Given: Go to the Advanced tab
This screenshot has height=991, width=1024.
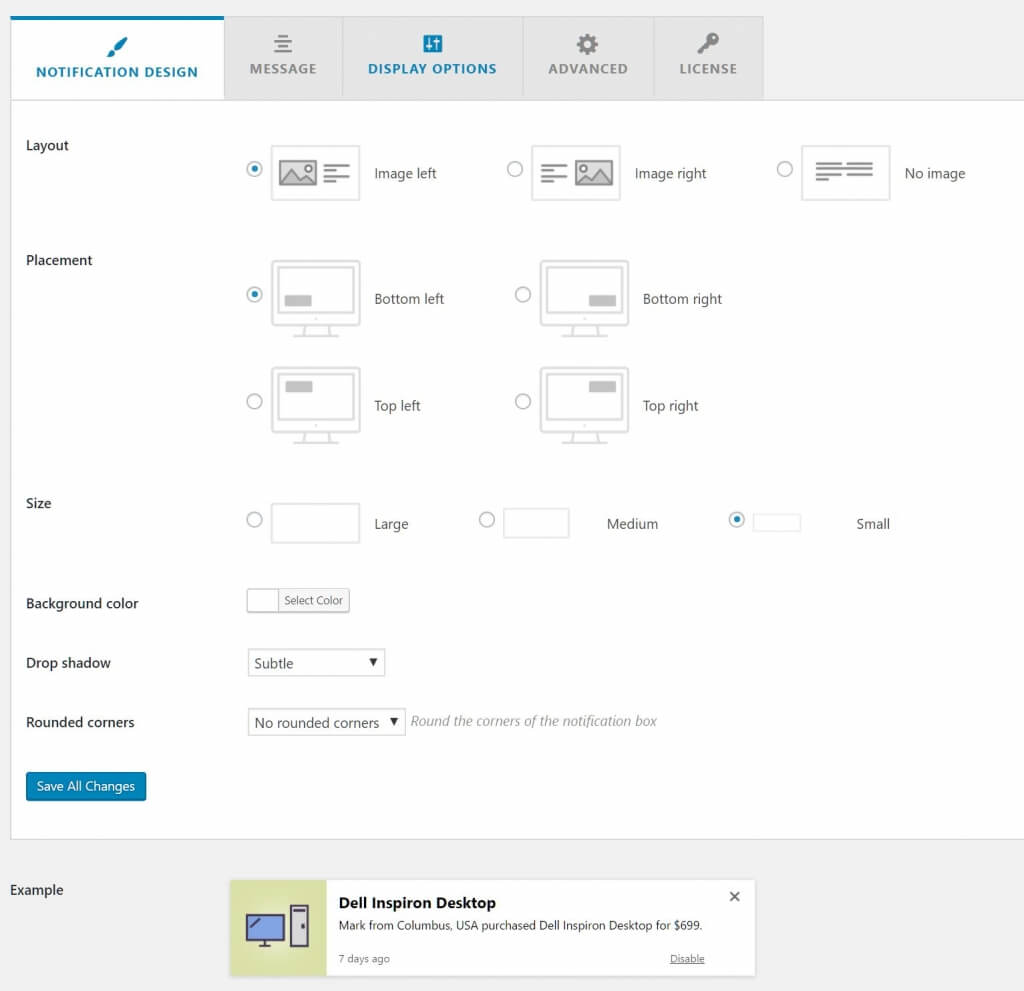Looking at the screenshot, I should 588,57.
